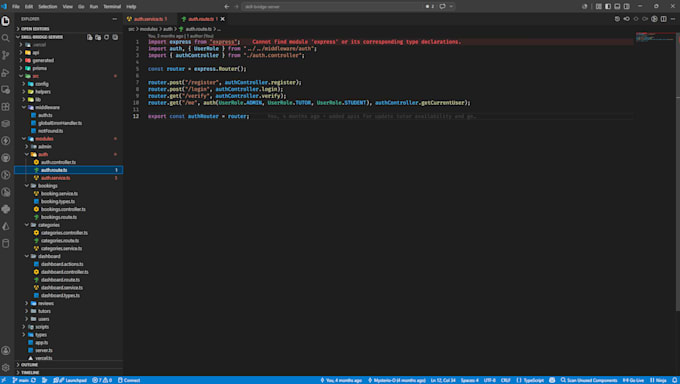Click UTF-8 encoding in status bar

coord(489,381)
